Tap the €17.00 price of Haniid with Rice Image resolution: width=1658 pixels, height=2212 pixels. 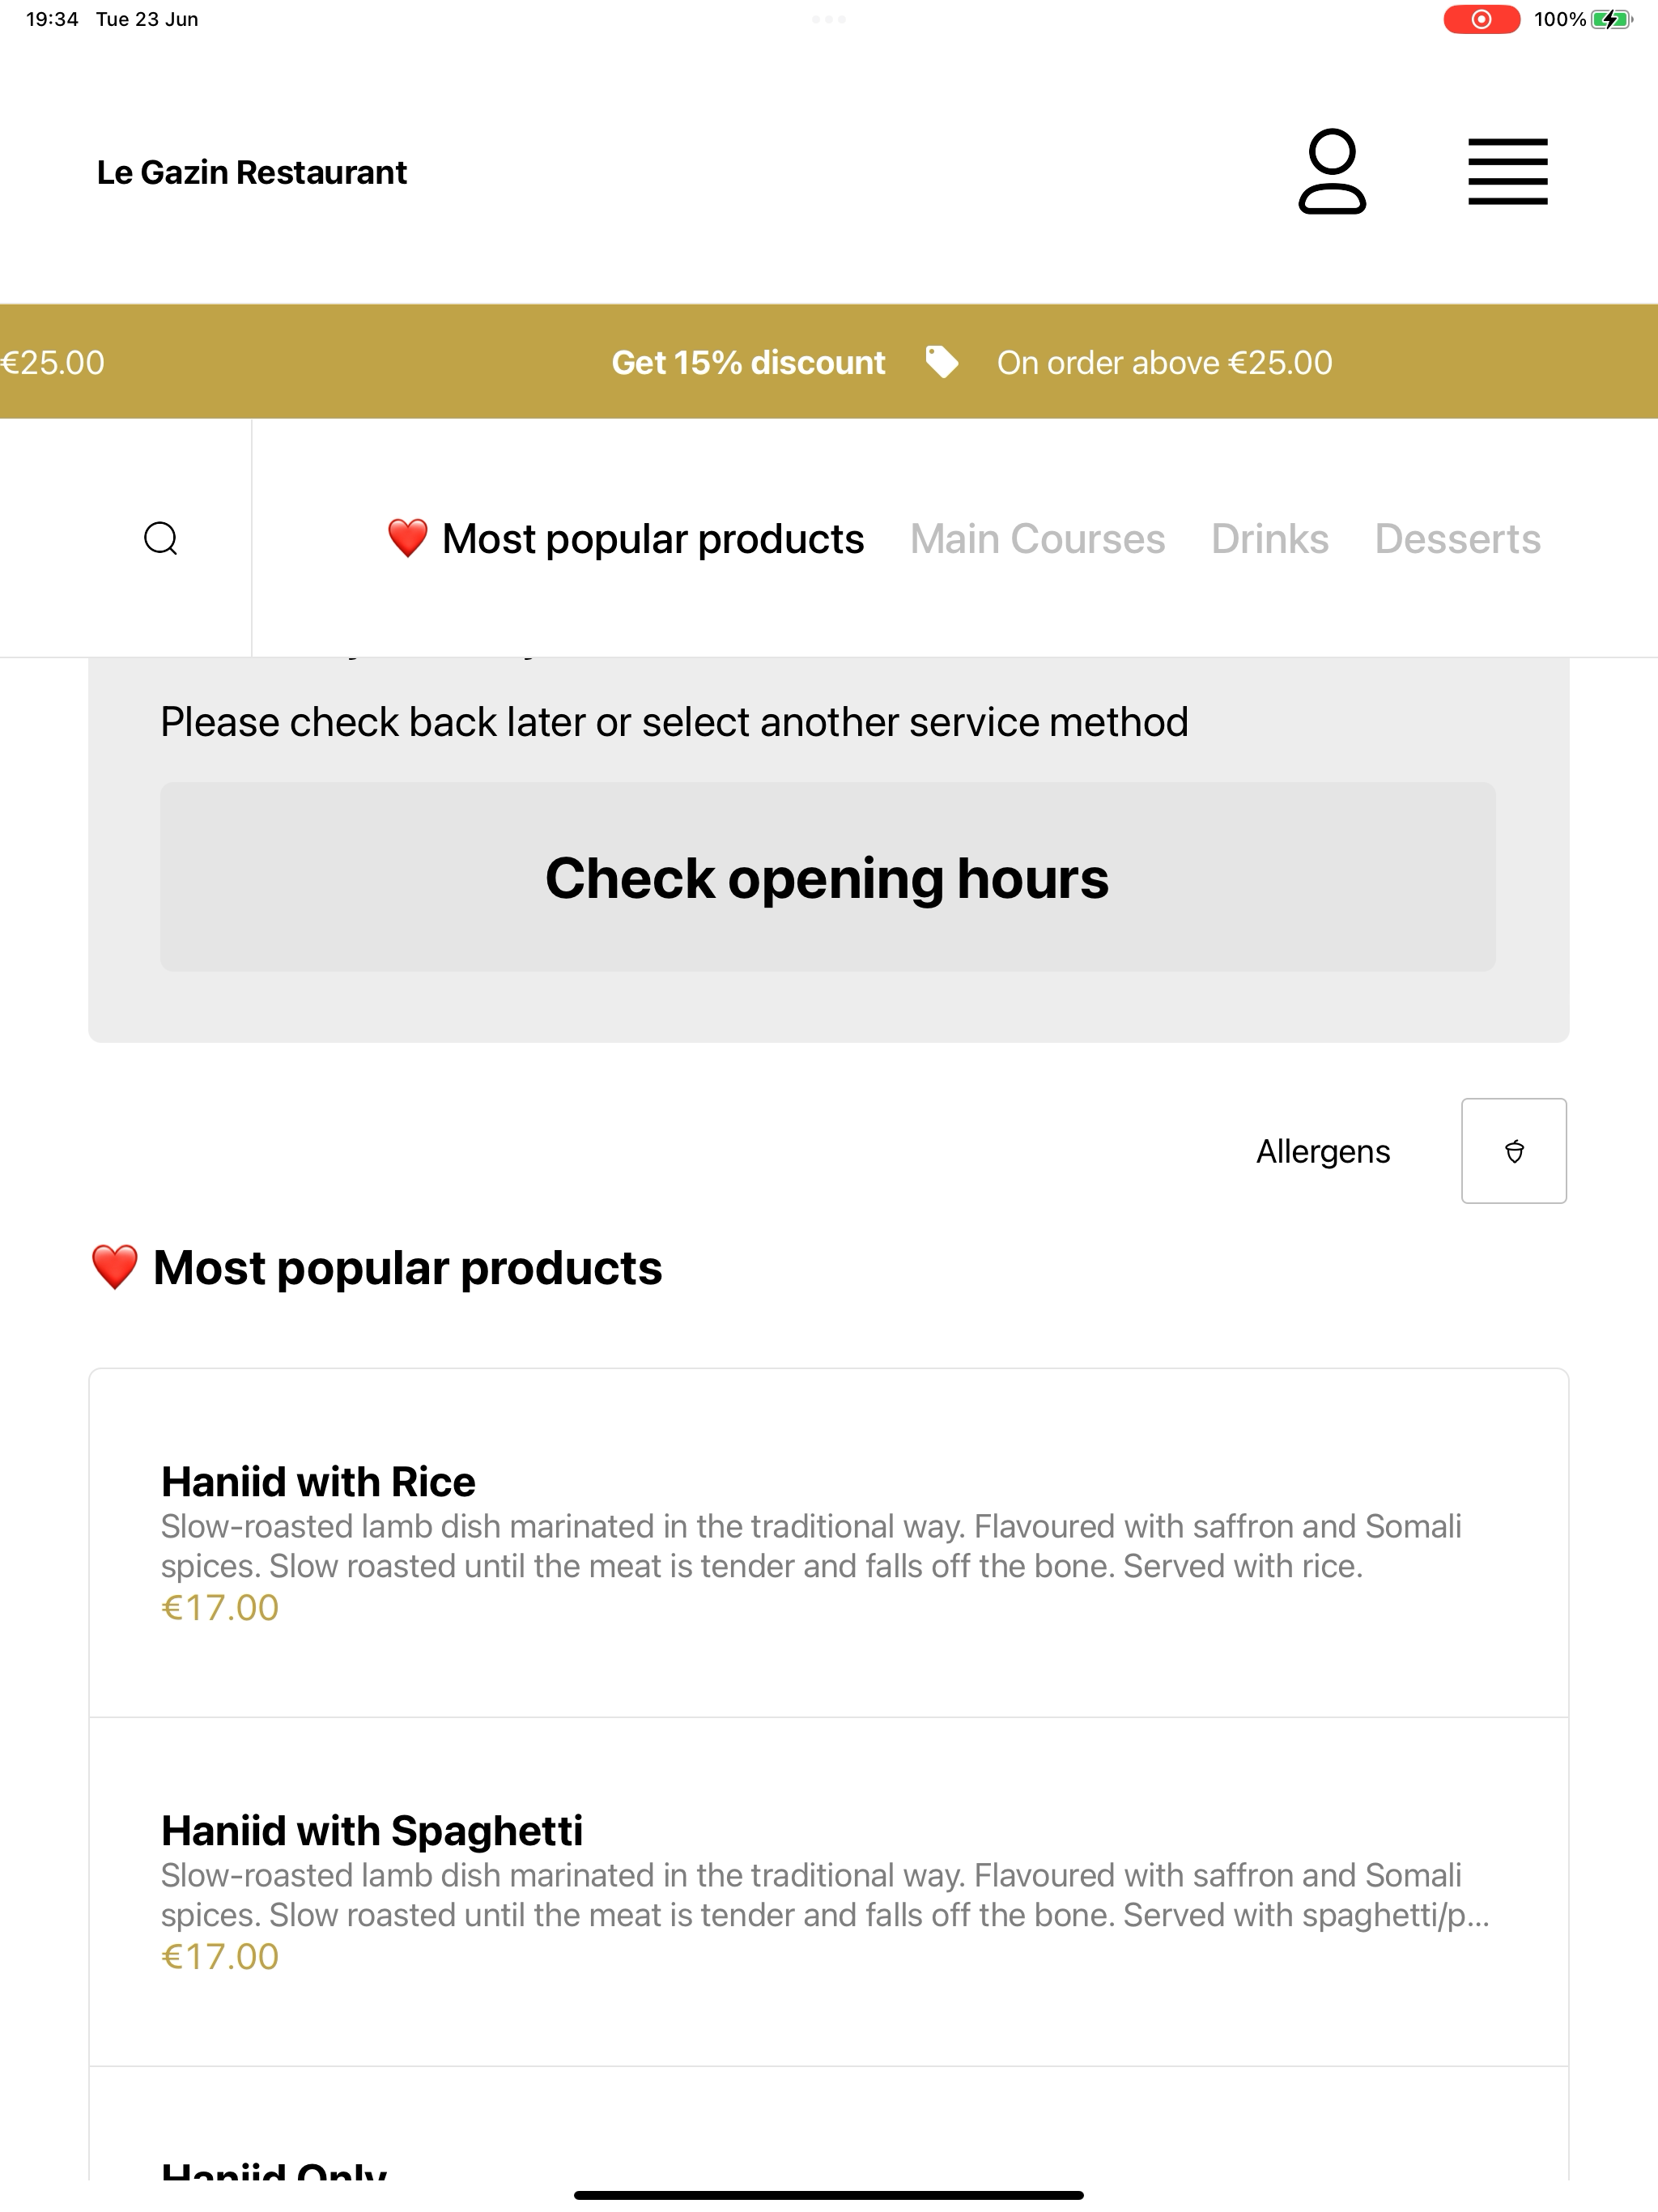click(220, 1608)
